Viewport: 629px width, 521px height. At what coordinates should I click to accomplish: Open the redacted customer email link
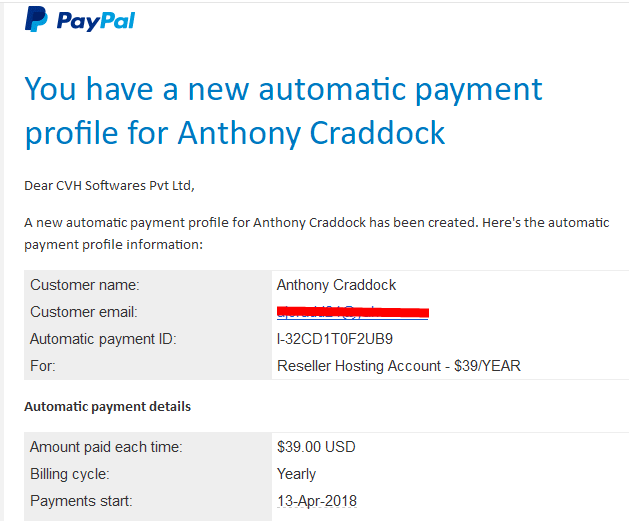click(353, 312)
